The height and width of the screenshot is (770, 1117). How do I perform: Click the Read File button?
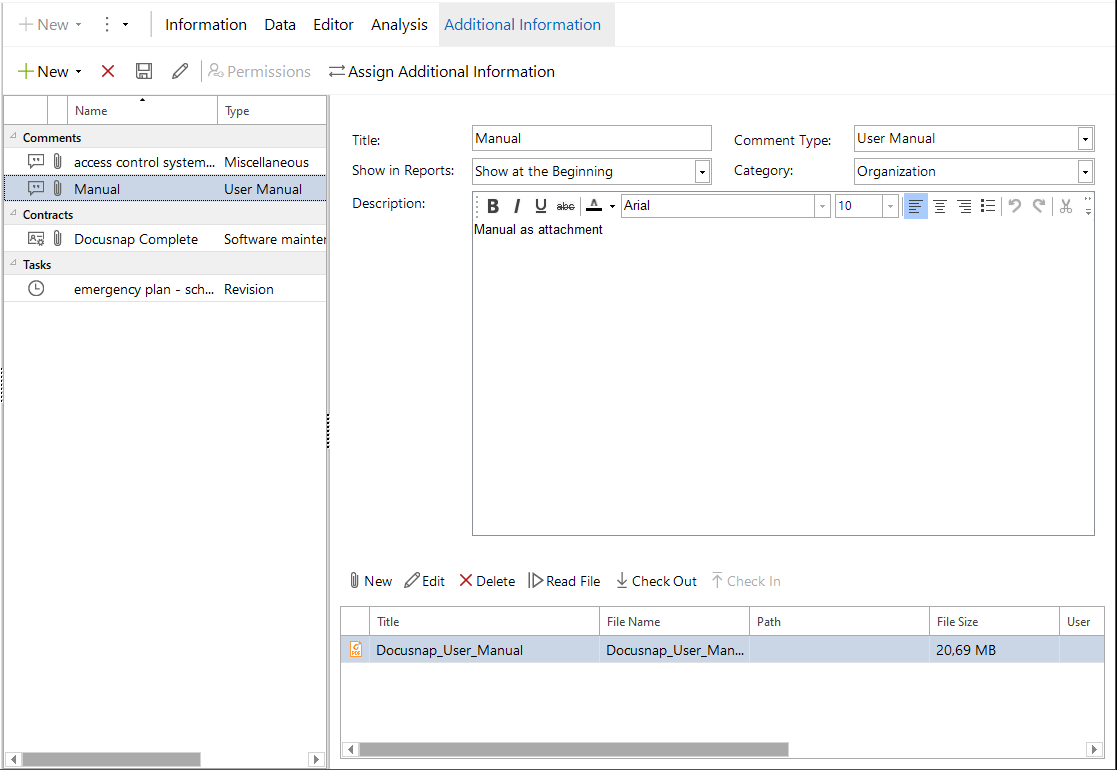pyautogui.click(x=564, y=581)
